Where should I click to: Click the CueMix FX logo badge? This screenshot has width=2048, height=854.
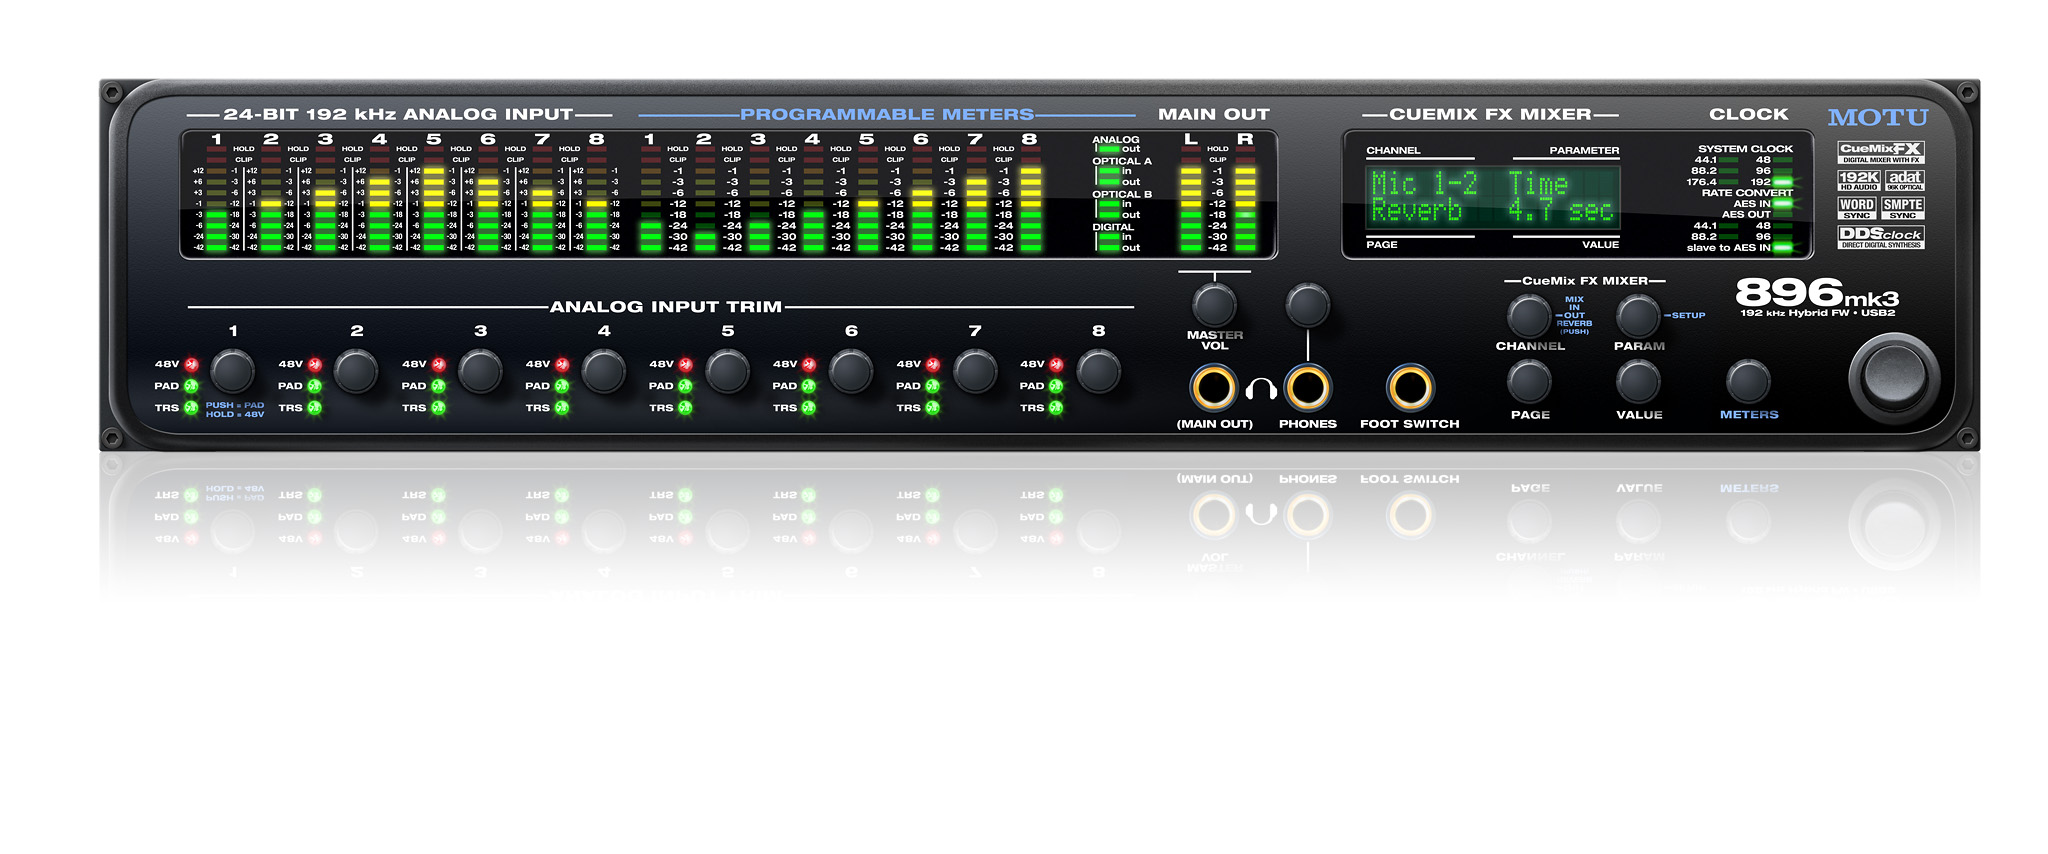click(x=1880, y=152)
